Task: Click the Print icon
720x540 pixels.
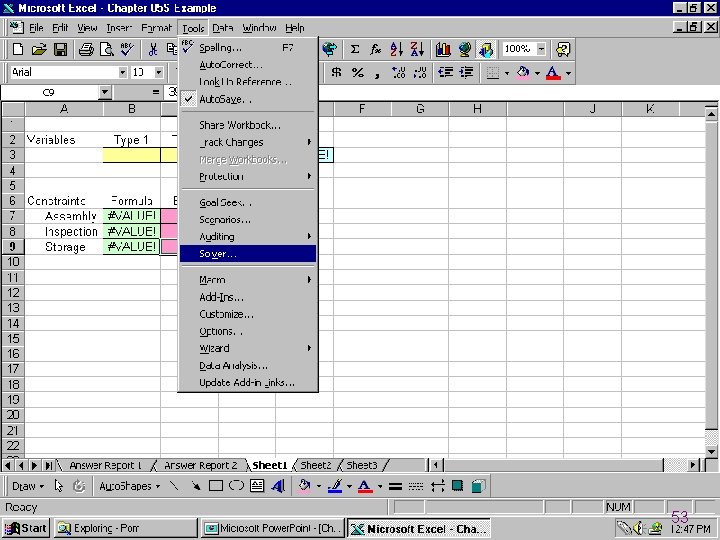Action: [86, 49]
